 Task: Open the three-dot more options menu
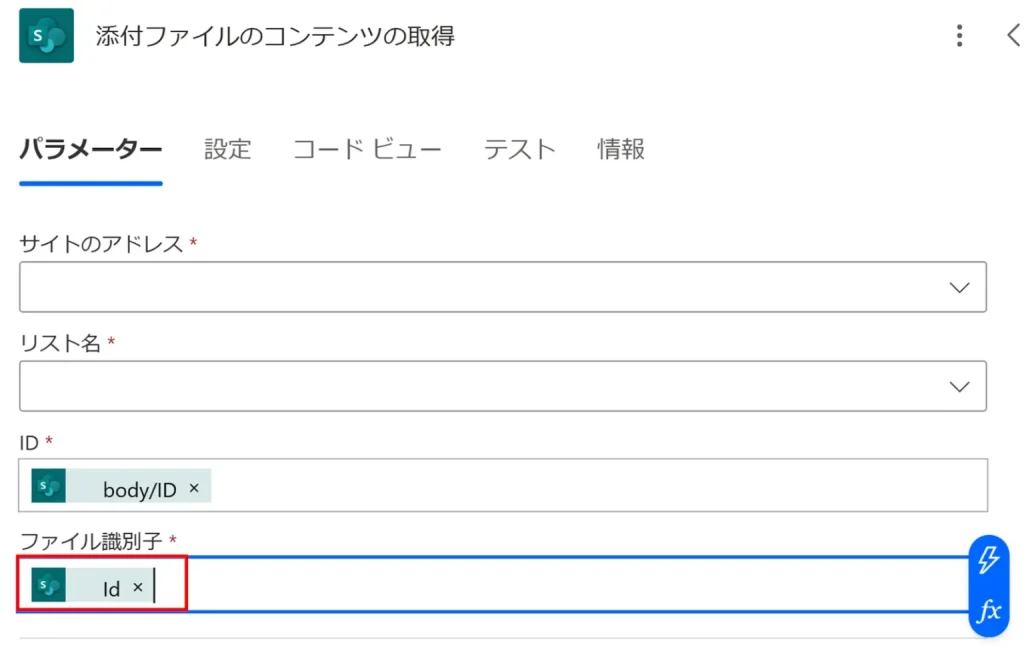959,37
